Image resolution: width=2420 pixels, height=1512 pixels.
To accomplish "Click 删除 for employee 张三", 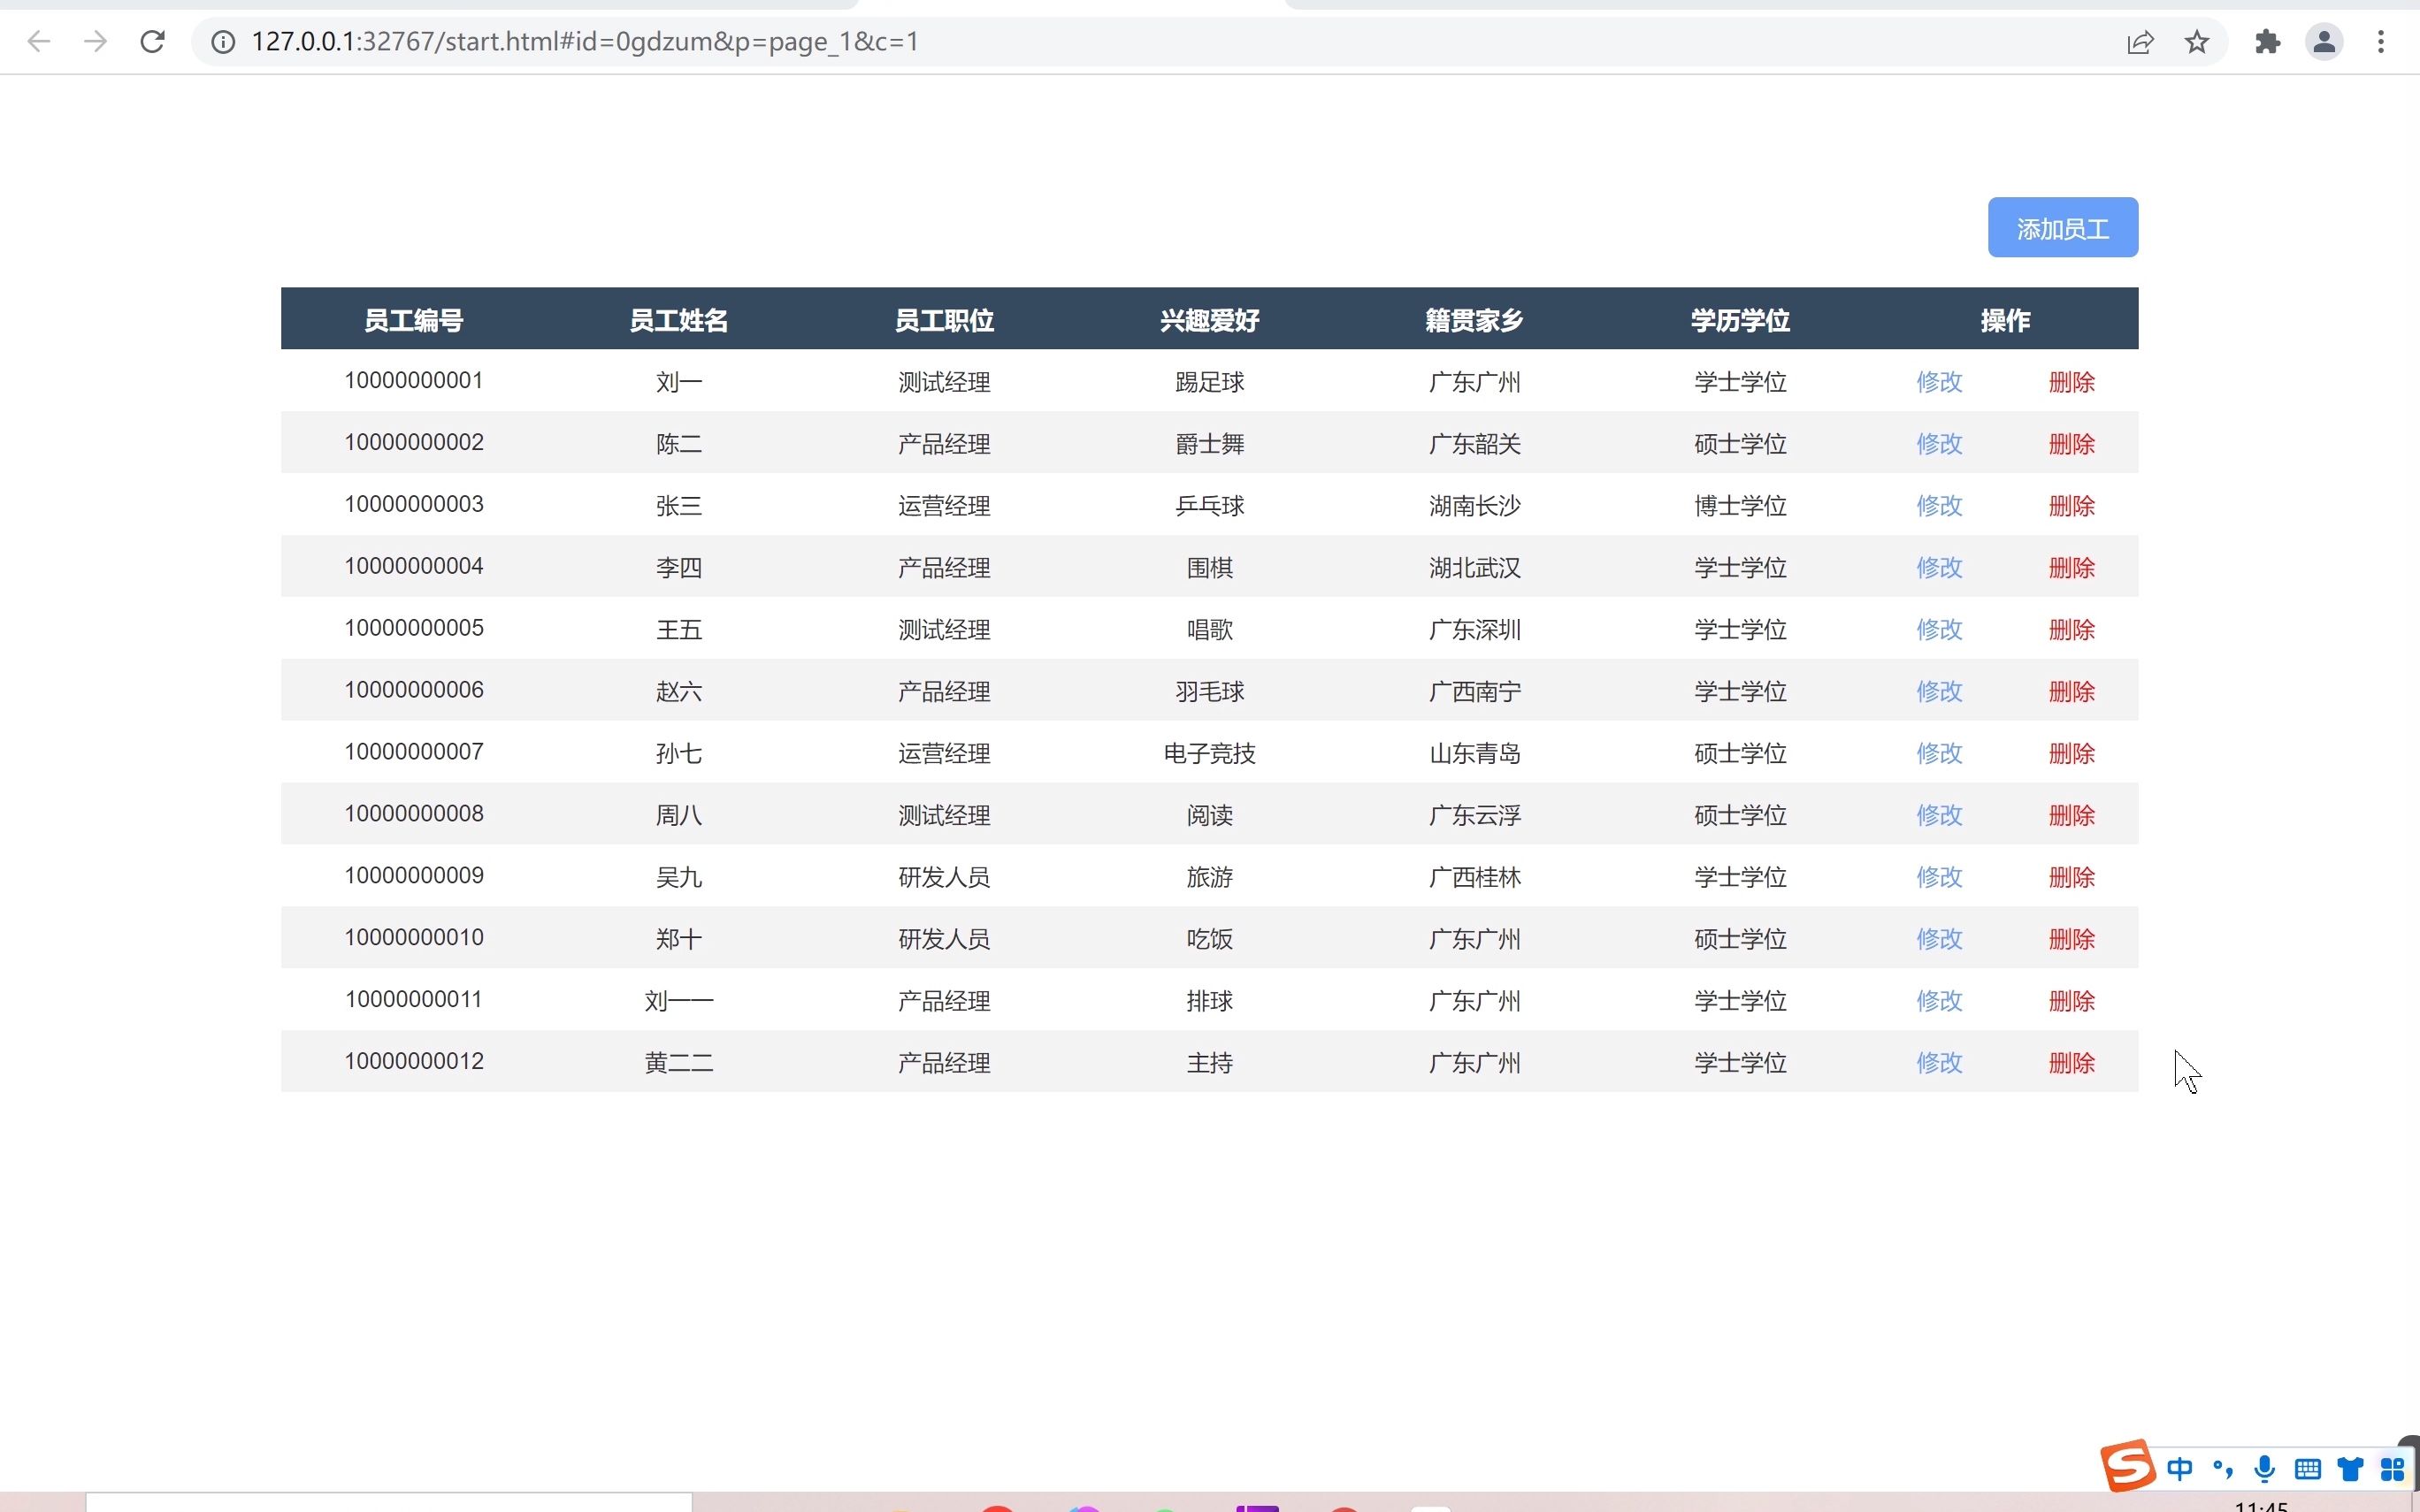I will point(2071,506).
